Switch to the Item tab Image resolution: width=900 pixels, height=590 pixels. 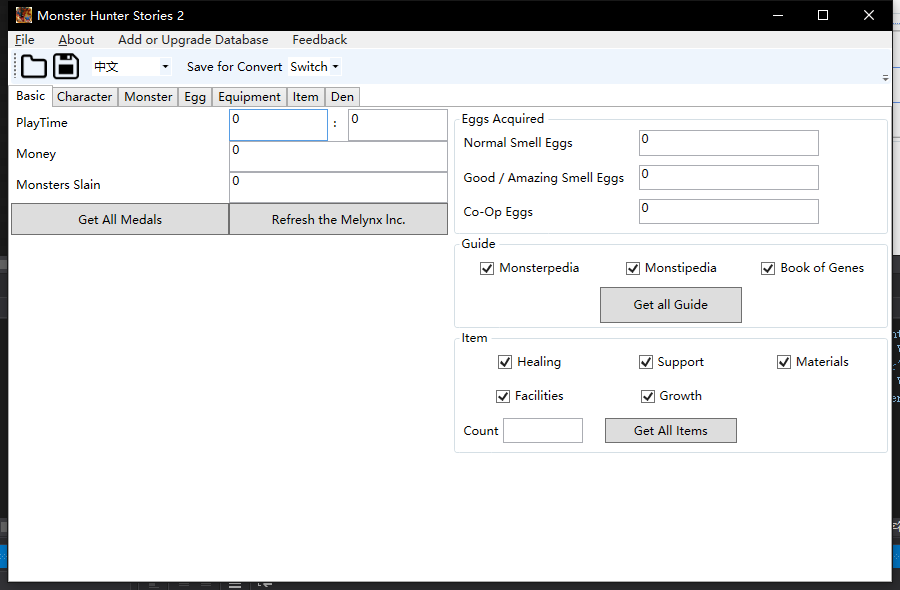click(305, 97)
